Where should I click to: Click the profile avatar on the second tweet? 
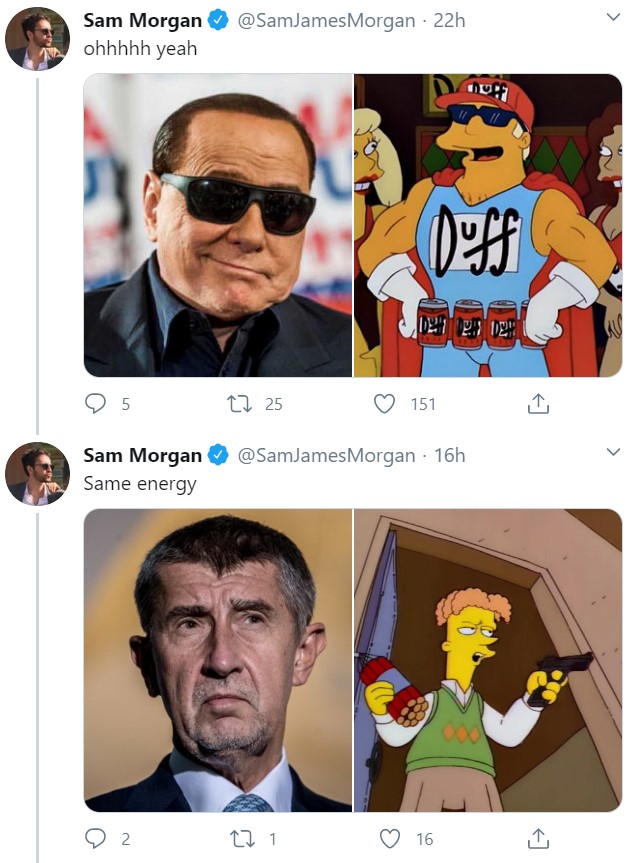[37, 474]
